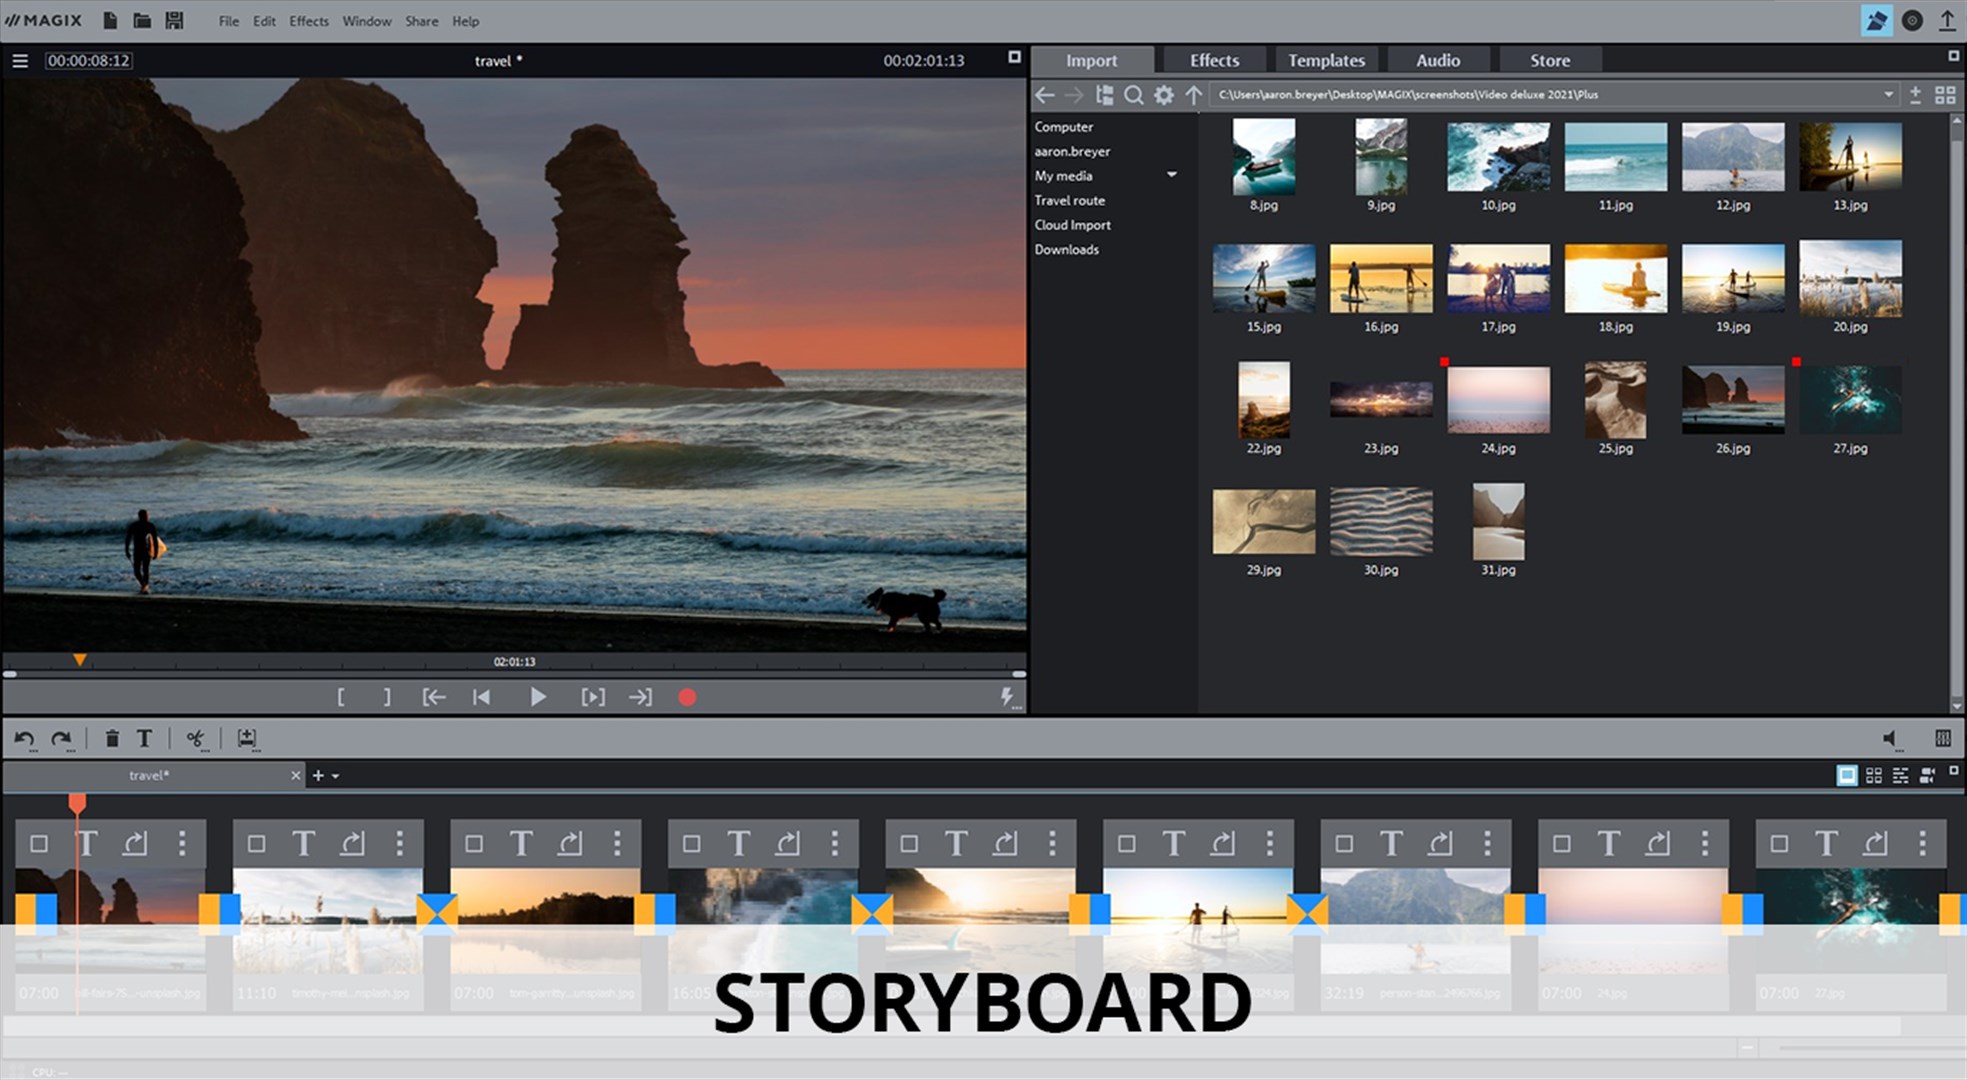
Task: Open the second storyboard clip's three-dot menu
Action: pyautogui.click(x=400, y=843)
